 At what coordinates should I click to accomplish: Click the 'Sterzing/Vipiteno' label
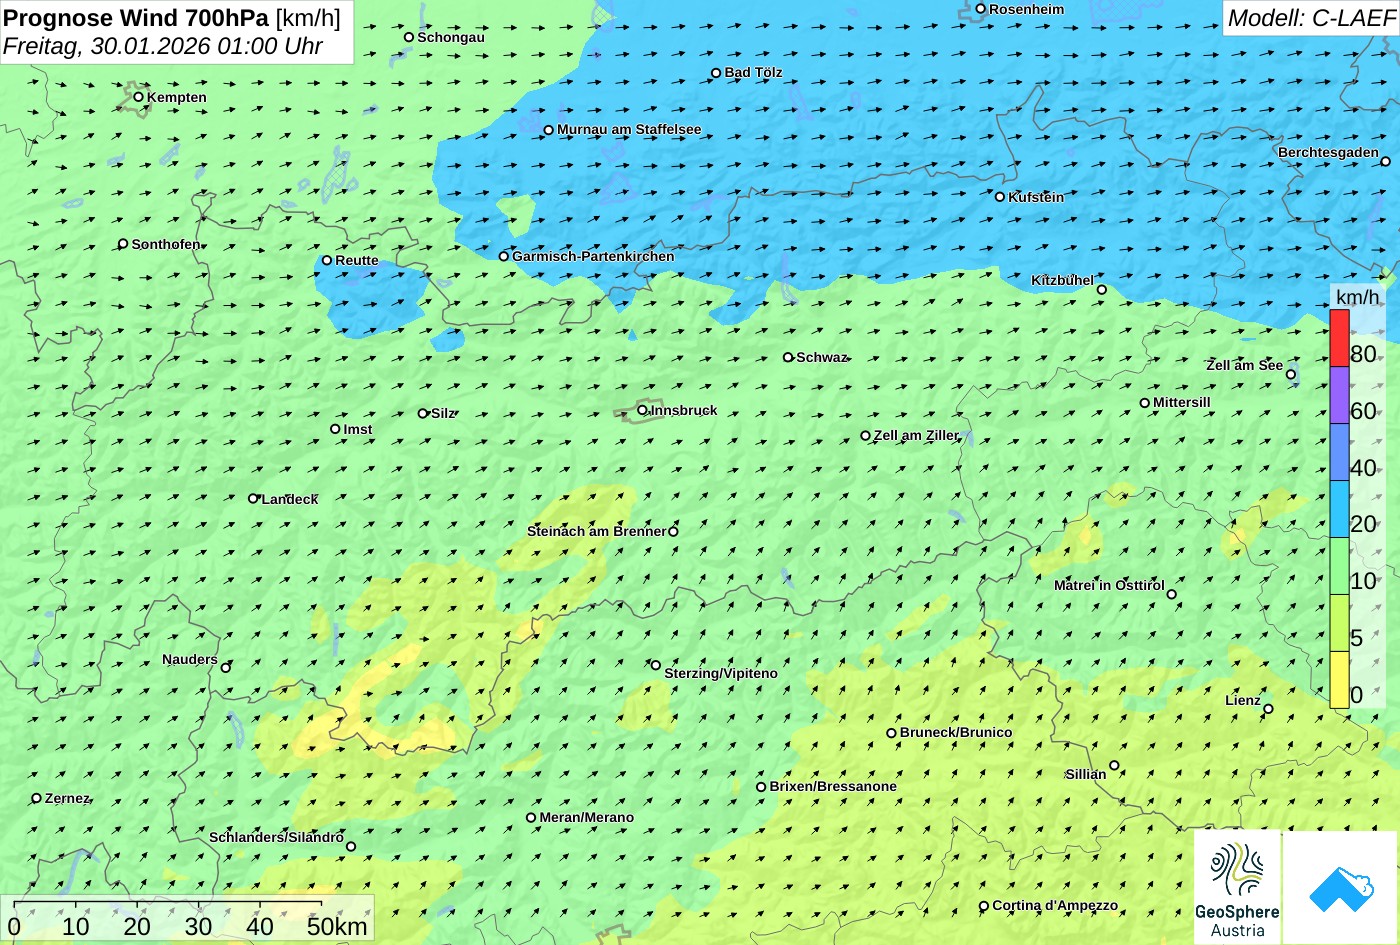721,673
